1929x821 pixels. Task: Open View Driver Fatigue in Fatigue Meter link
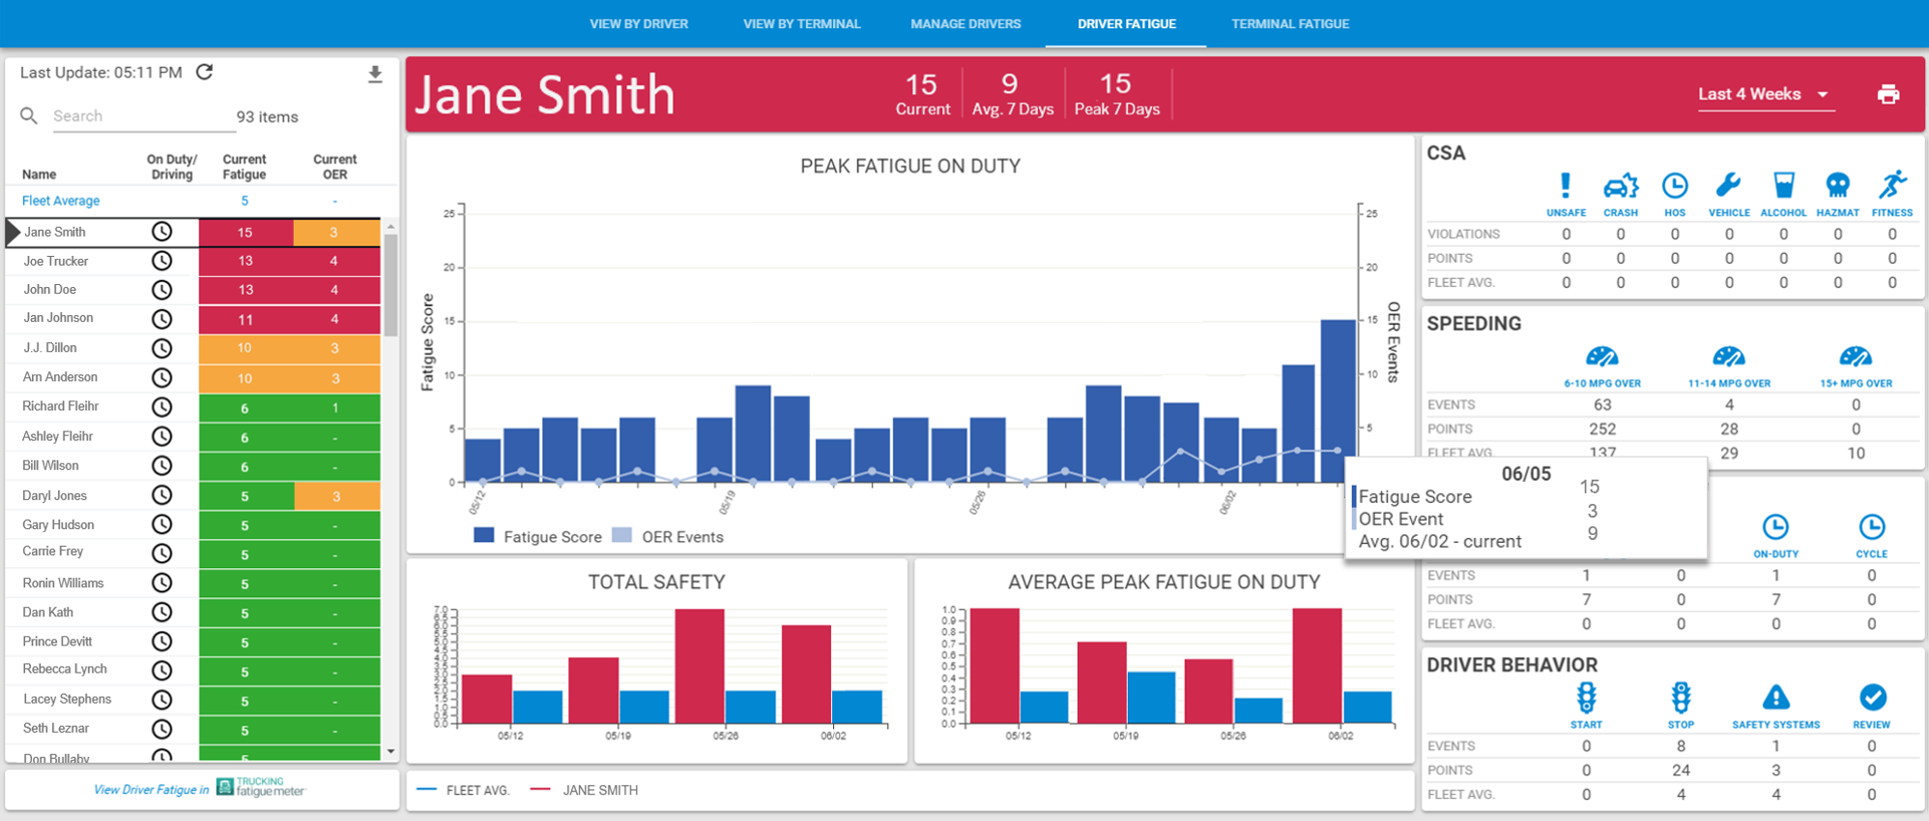pyautogui.click(x=200, y=789)
